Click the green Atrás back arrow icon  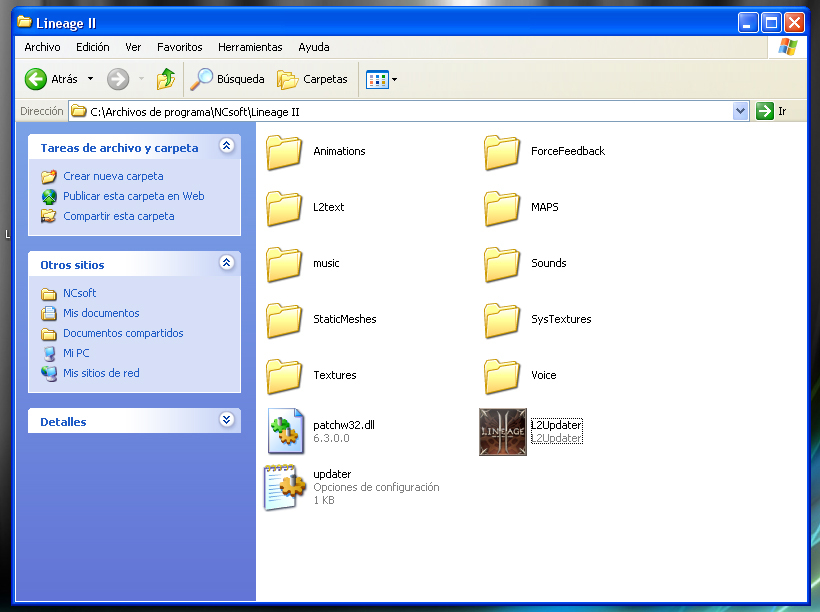[36, 80]
